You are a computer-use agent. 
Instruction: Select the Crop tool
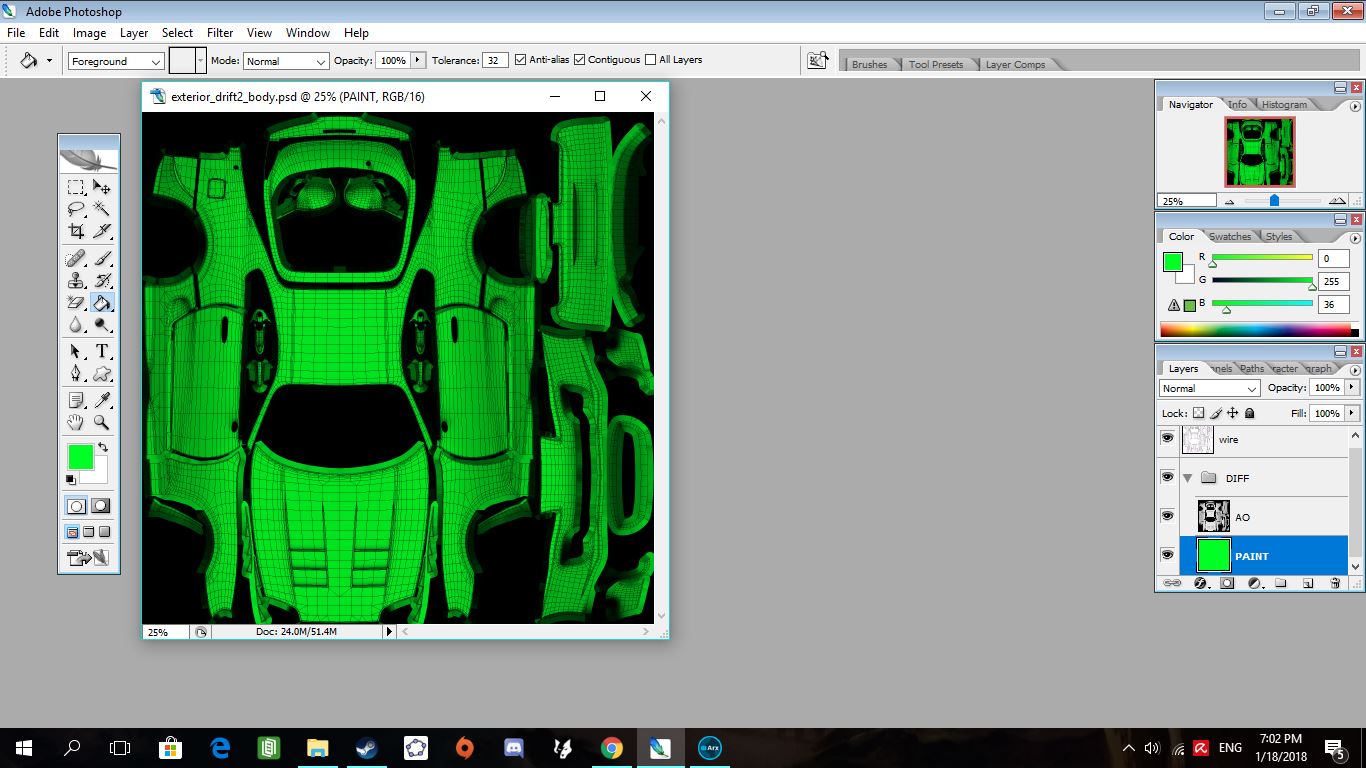pos(76,231)
